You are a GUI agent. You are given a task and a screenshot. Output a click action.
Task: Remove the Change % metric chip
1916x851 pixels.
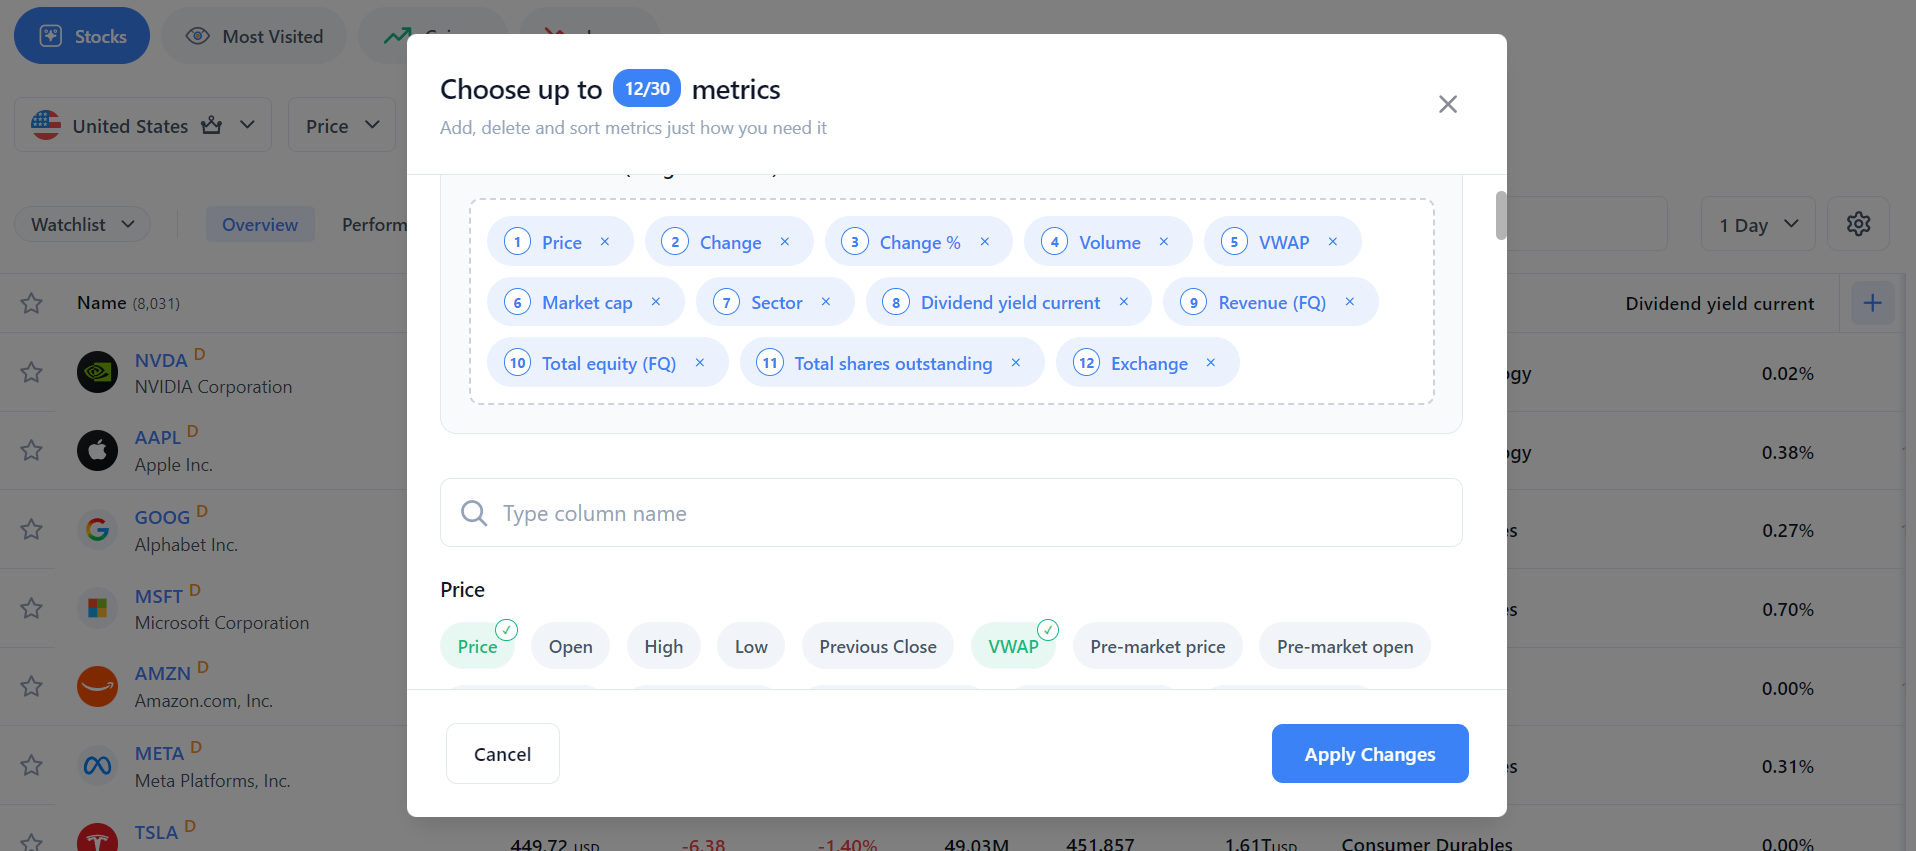985,242
